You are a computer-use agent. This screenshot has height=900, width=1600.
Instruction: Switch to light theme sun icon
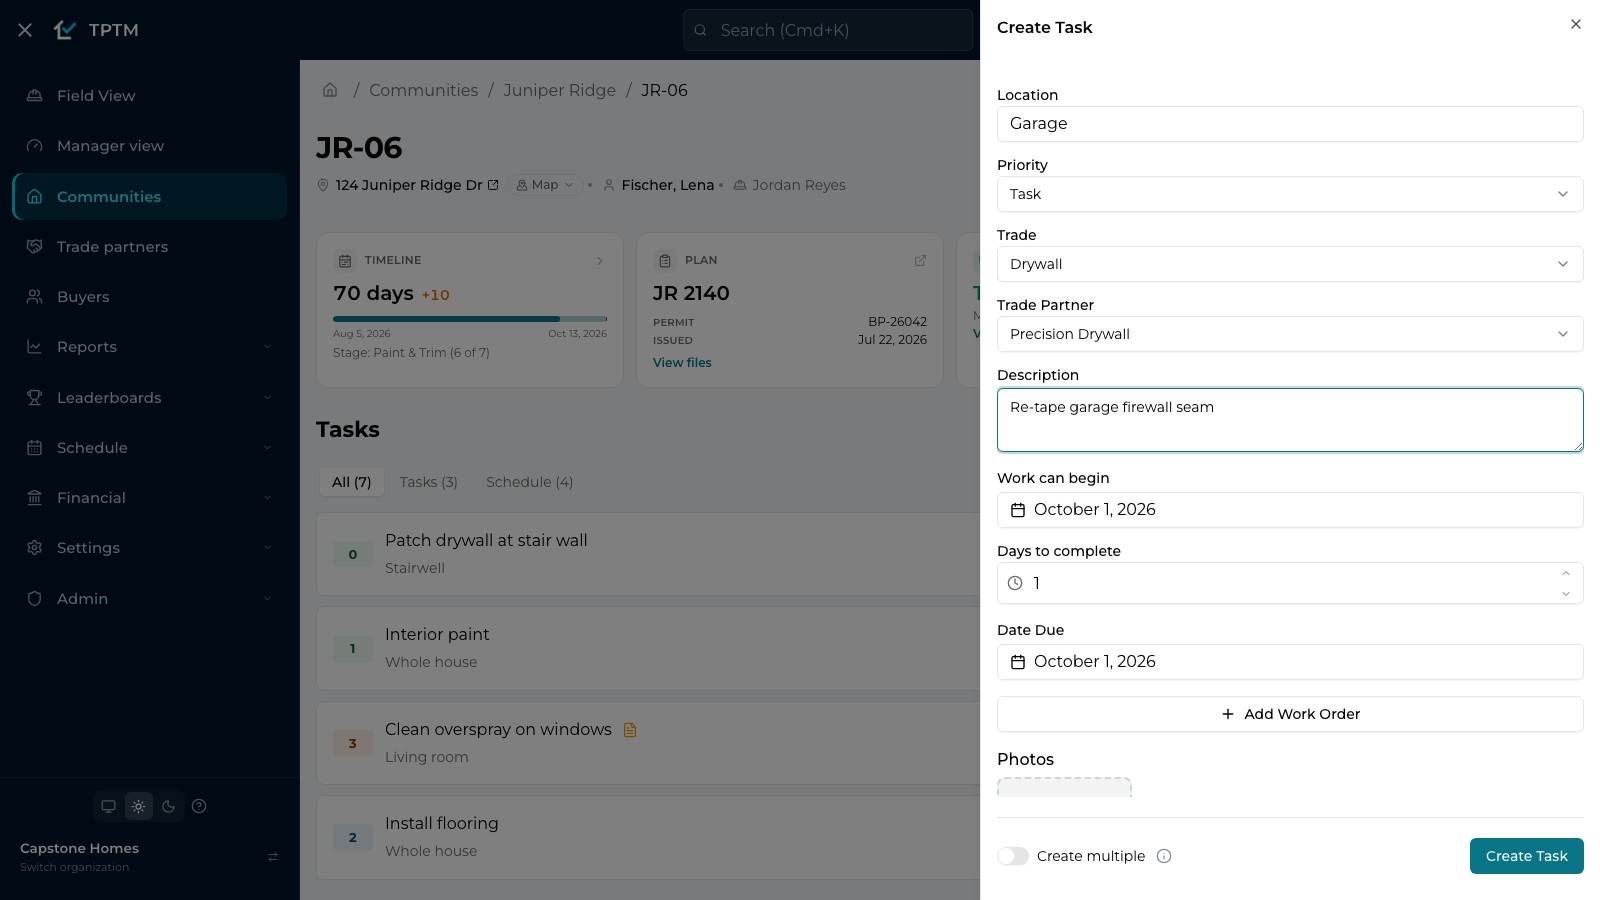tap(139, 806)
